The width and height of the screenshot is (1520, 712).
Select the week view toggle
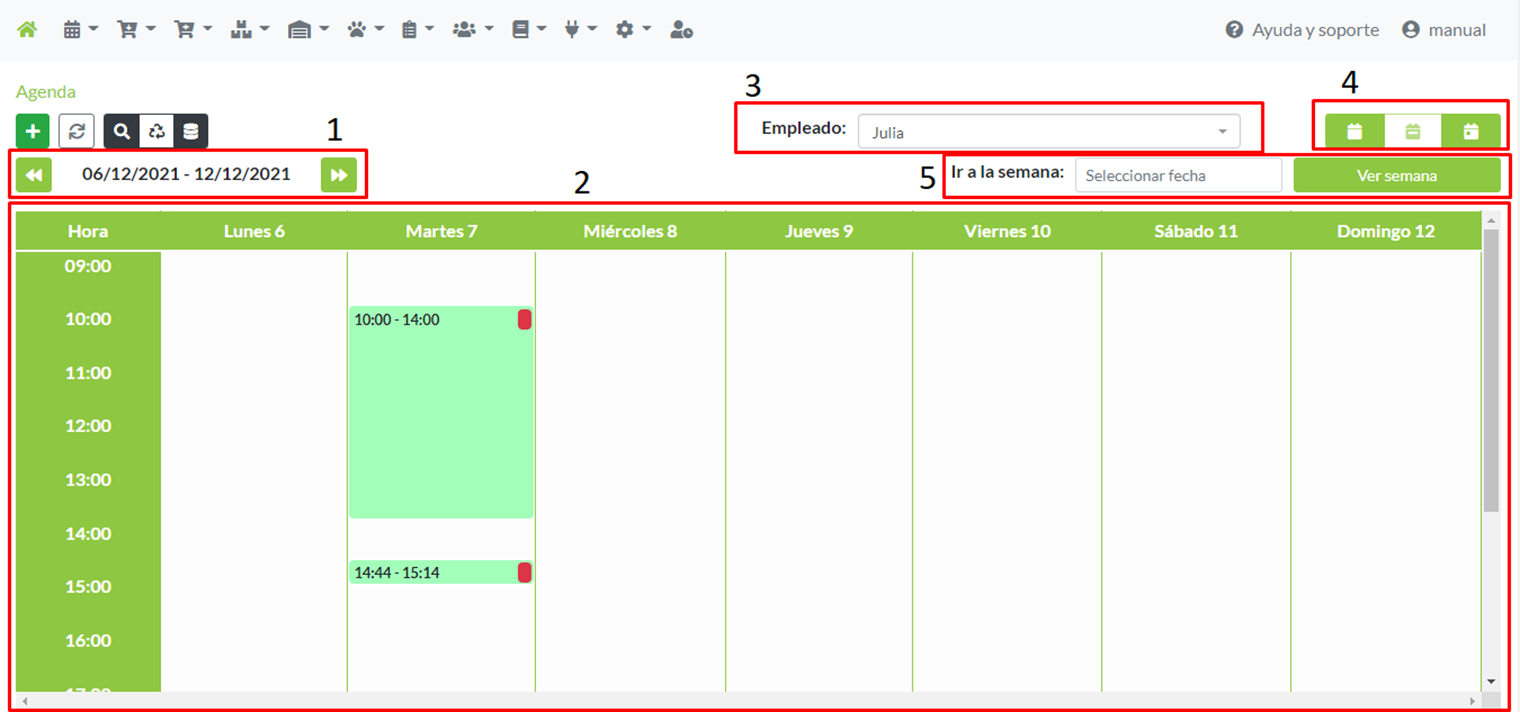[1413, 131]
